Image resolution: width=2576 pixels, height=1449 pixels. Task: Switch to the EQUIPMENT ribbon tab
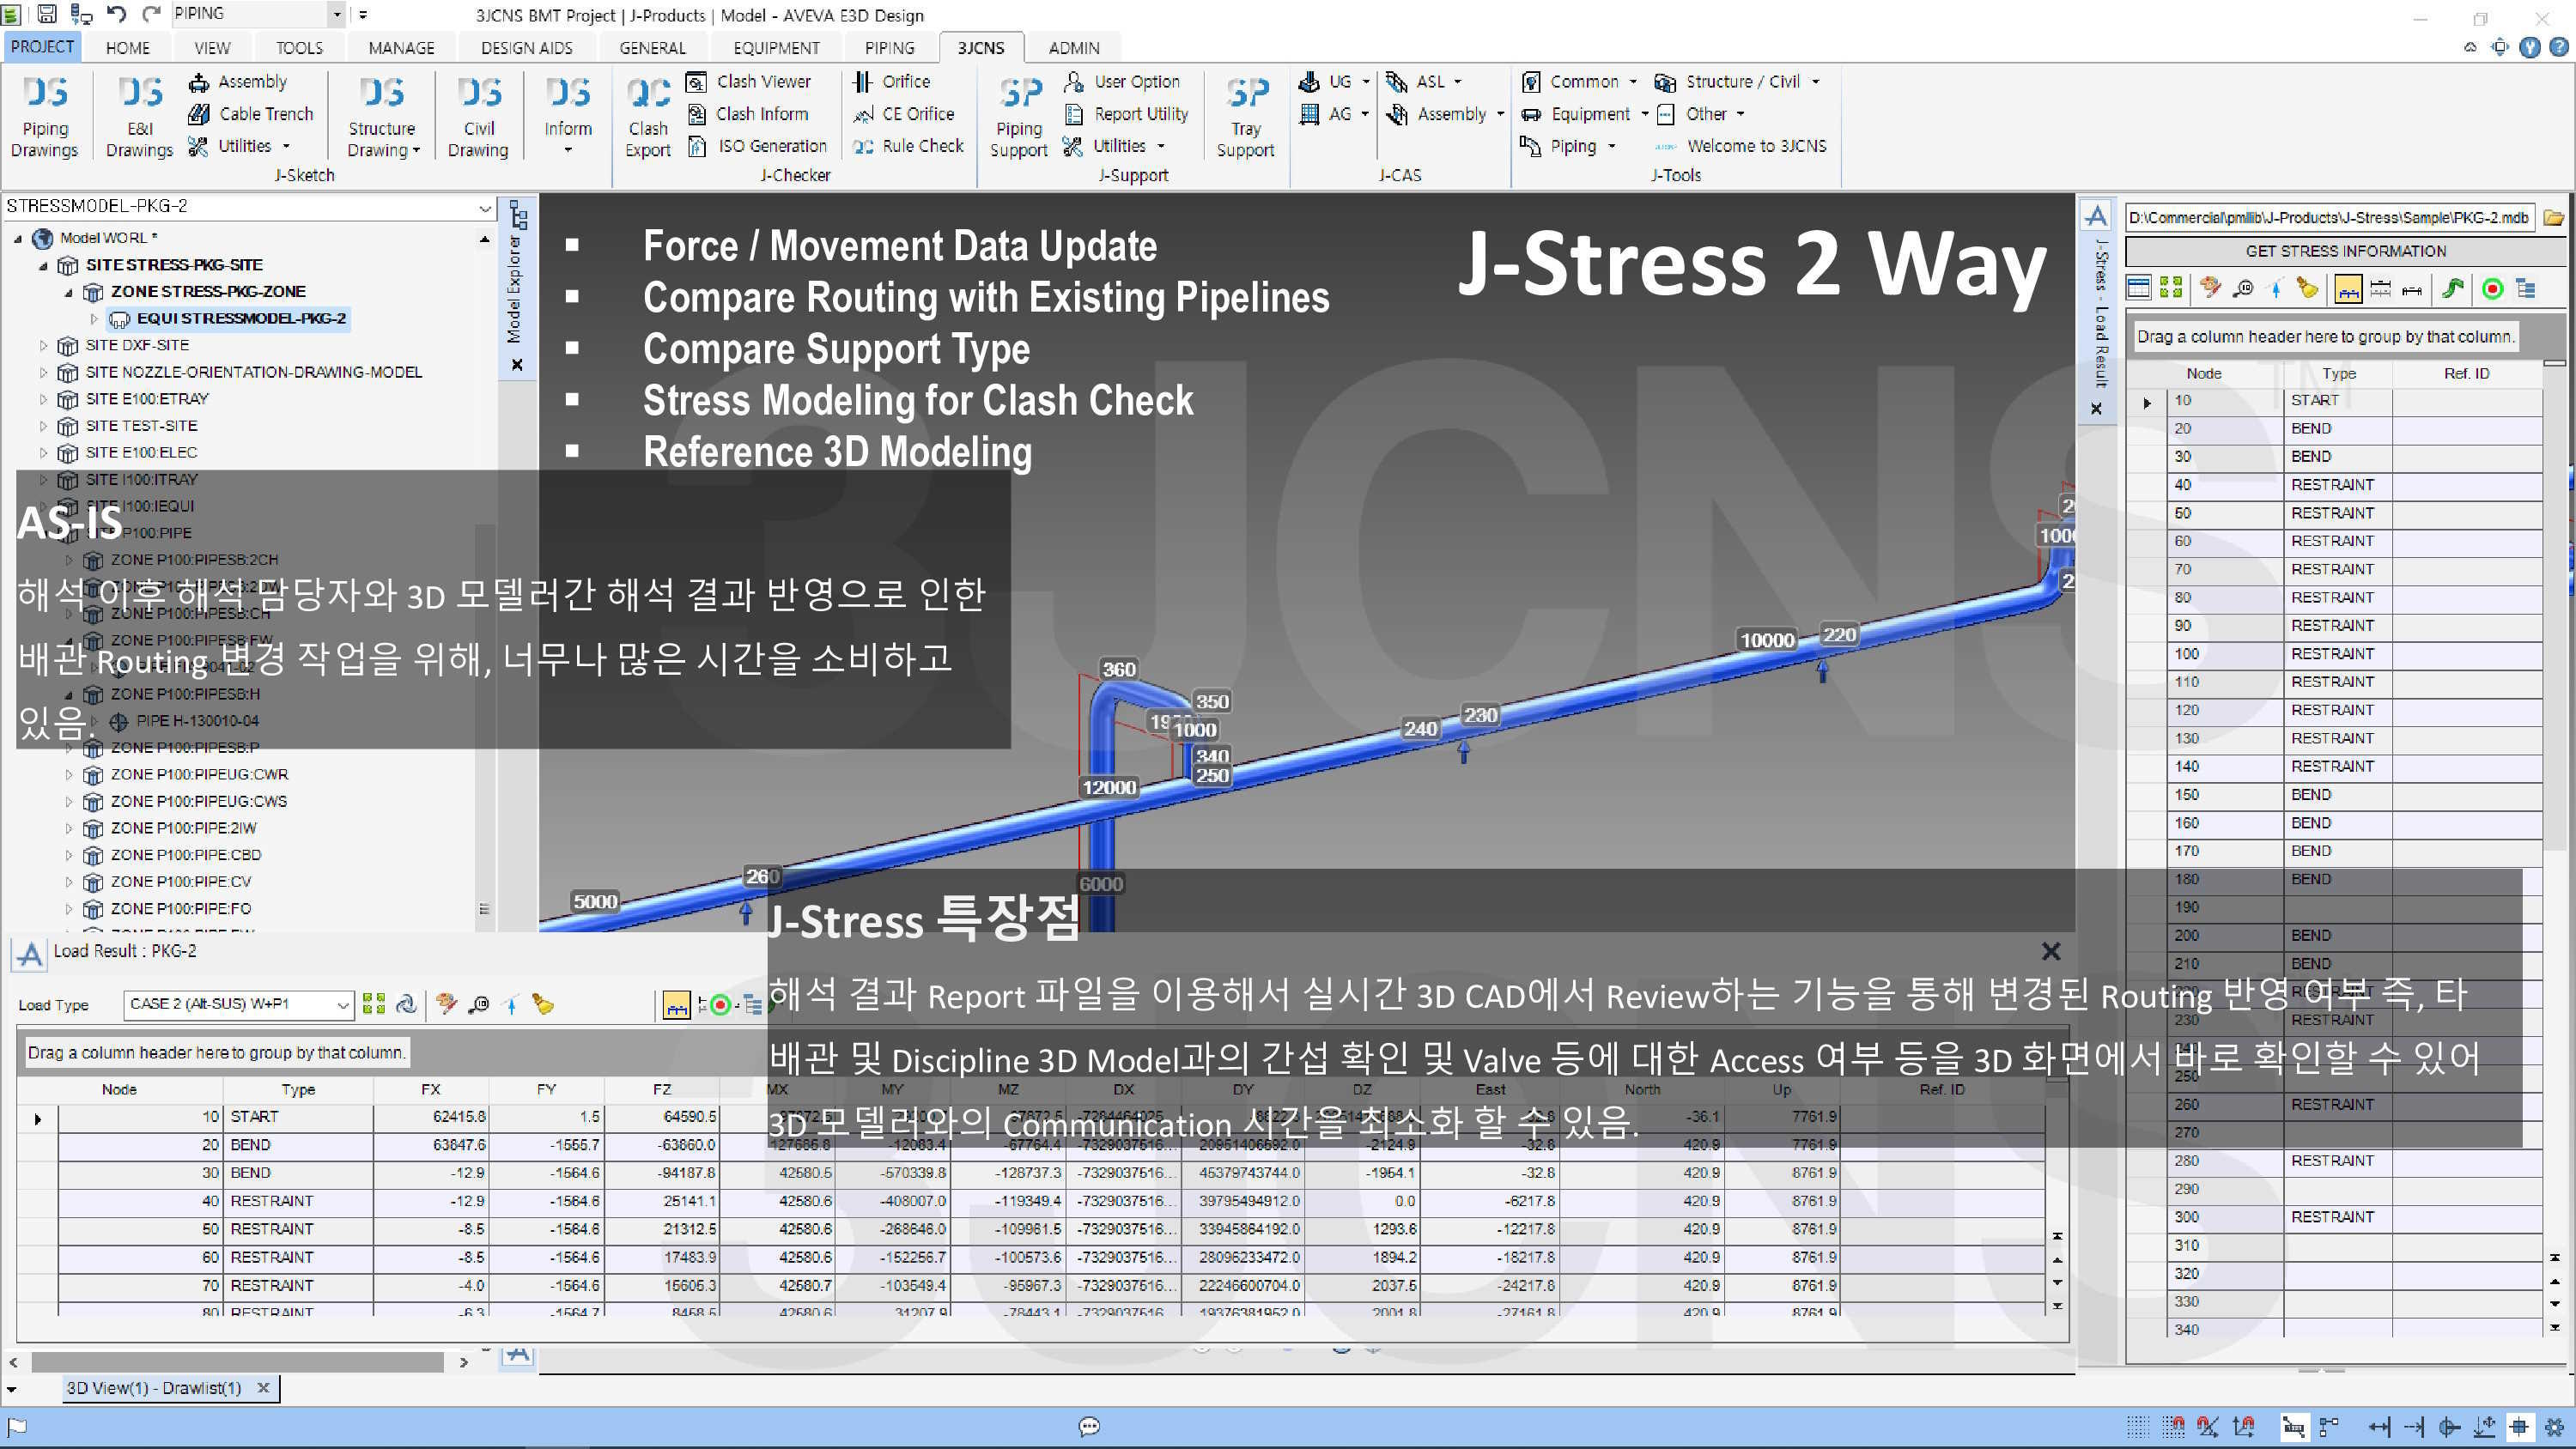pos(776,47)
